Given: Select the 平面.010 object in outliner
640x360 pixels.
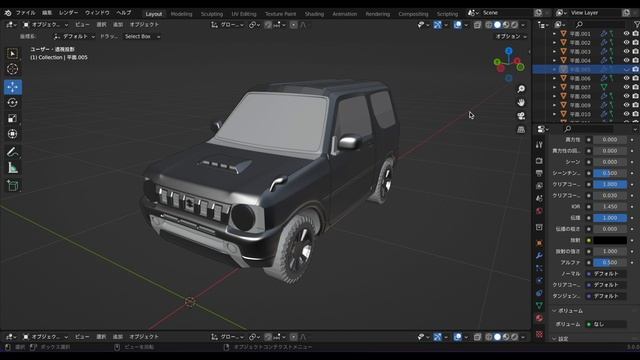Looking at the screenshot, I should pos(580,114).
